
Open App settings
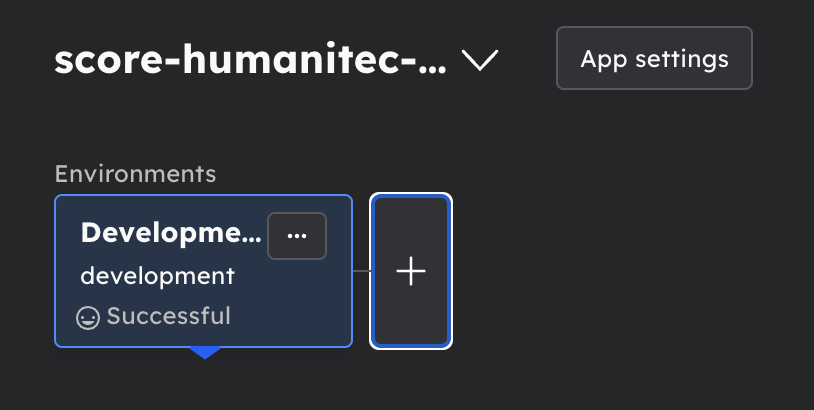[x=654, y=59]
